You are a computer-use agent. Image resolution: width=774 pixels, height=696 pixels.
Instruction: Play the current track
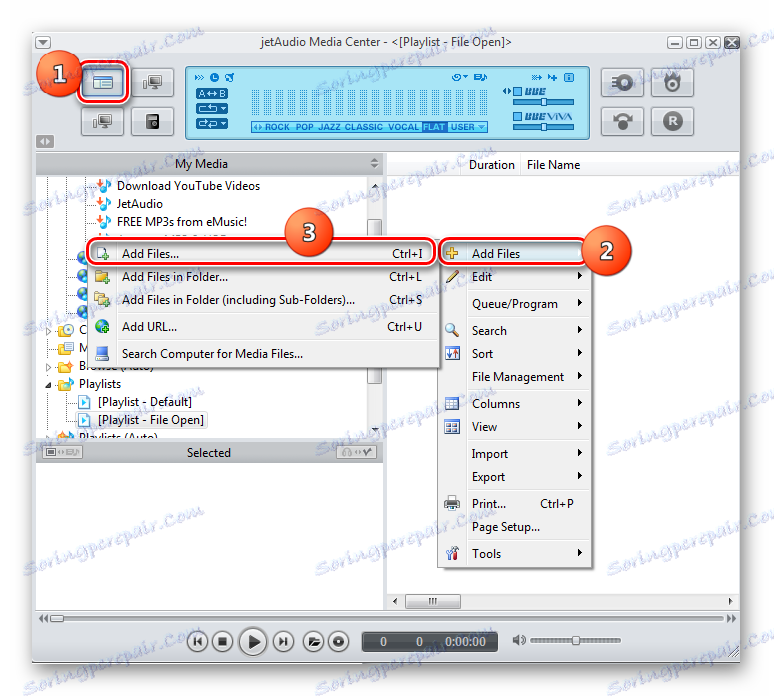(253, 642)
